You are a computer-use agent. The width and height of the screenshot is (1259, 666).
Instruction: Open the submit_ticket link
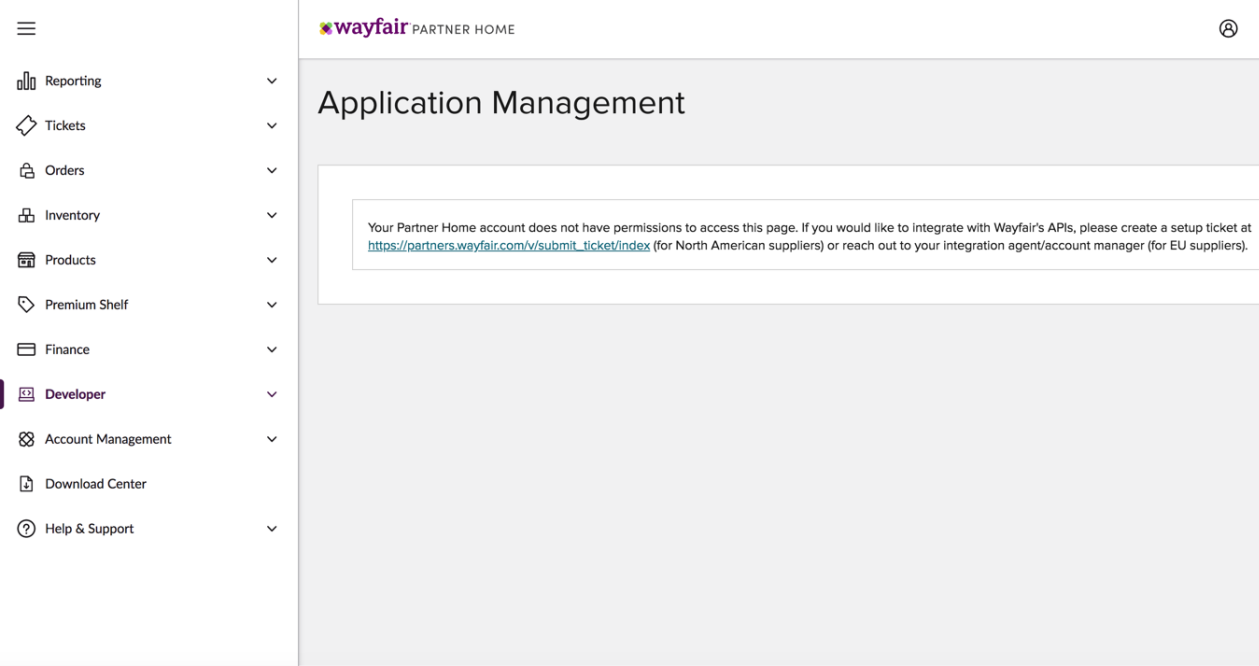509,246
